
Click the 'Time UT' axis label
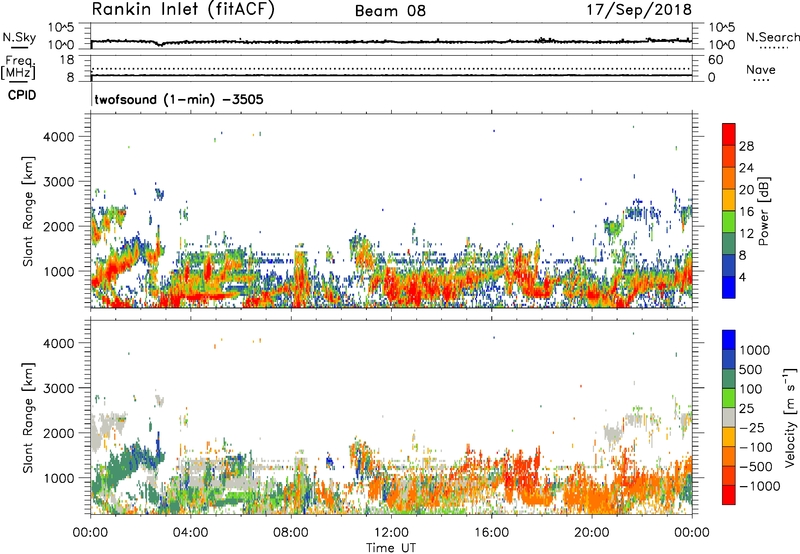click(391, 548)
